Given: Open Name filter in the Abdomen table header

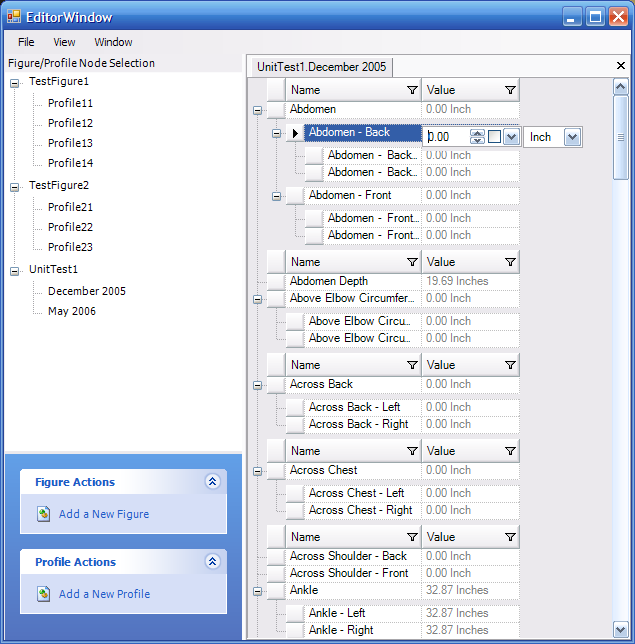Looking at the screenshot, I should click(412, 90).
